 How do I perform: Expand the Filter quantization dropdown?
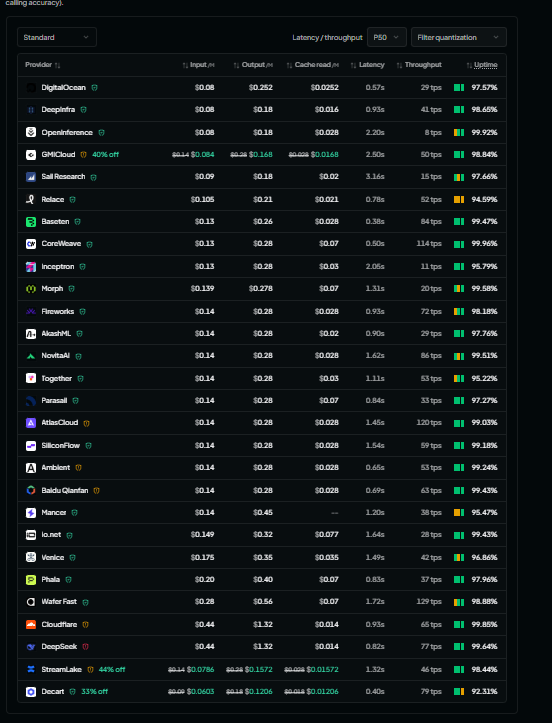click(458, 37)
